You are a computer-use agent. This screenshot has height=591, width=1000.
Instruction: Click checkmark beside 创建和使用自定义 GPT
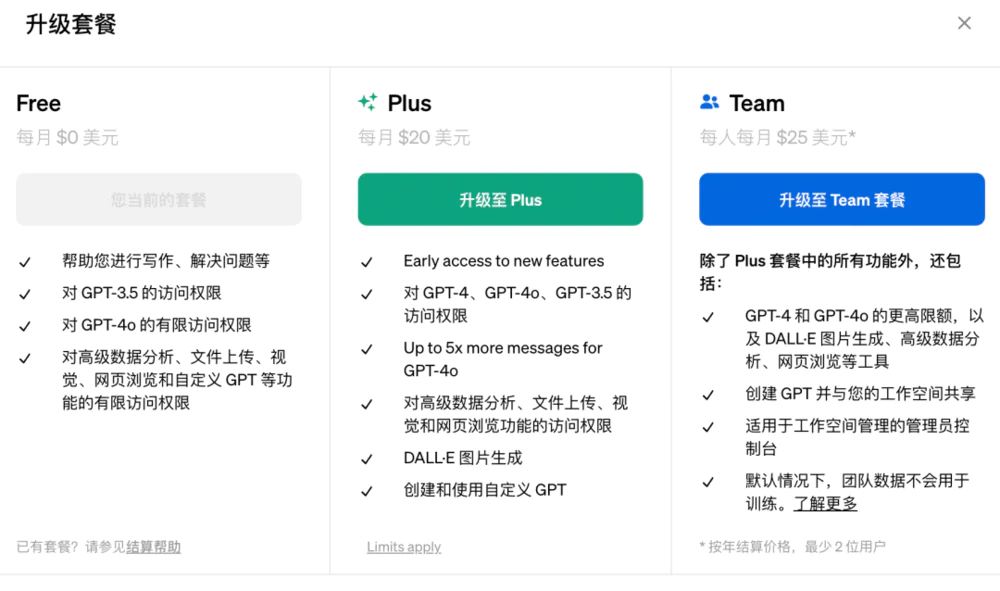367,491
